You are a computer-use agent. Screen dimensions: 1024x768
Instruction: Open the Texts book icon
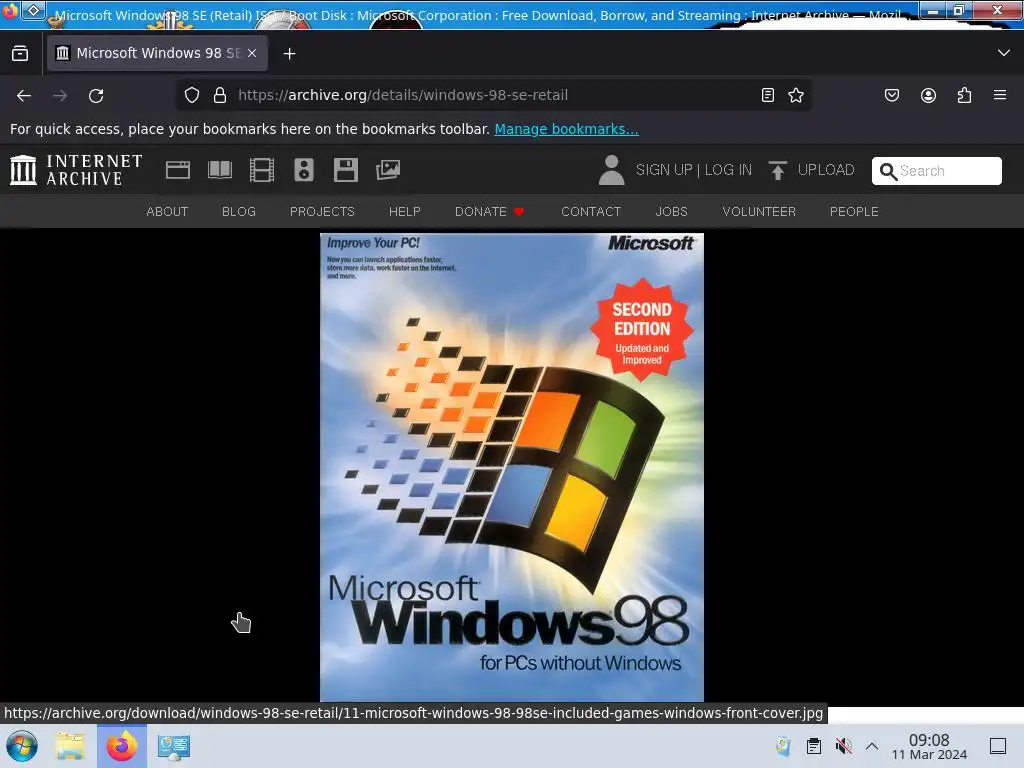tap(220, 170)
